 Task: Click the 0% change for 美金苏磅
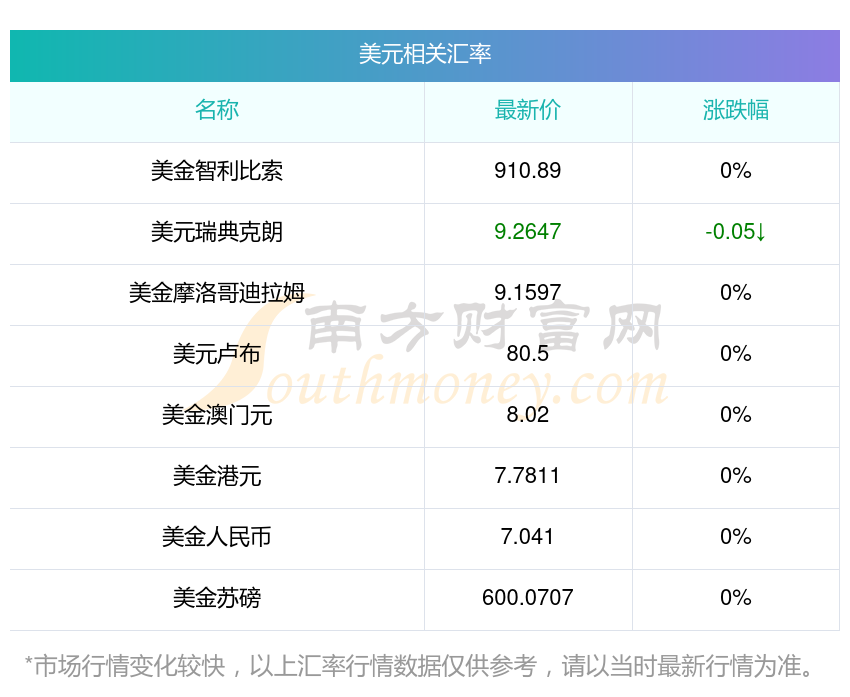(736, 598)
